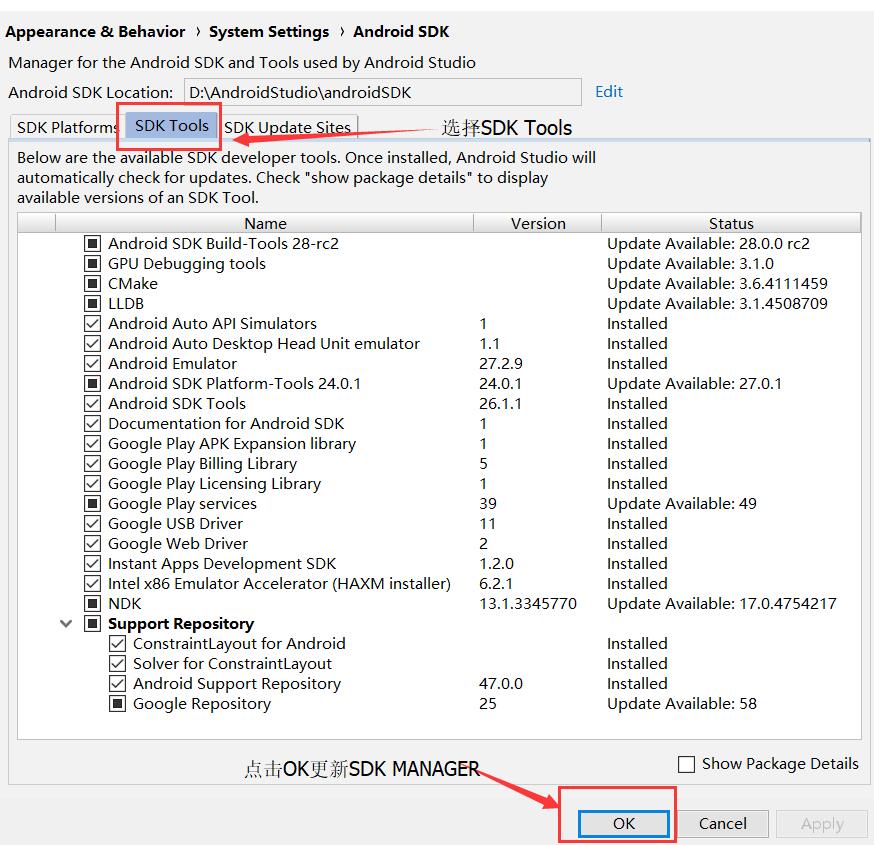Click the Android SDK breadcrumb
Viewport: 874px width, 845px height.
click(x=401, y=32)
